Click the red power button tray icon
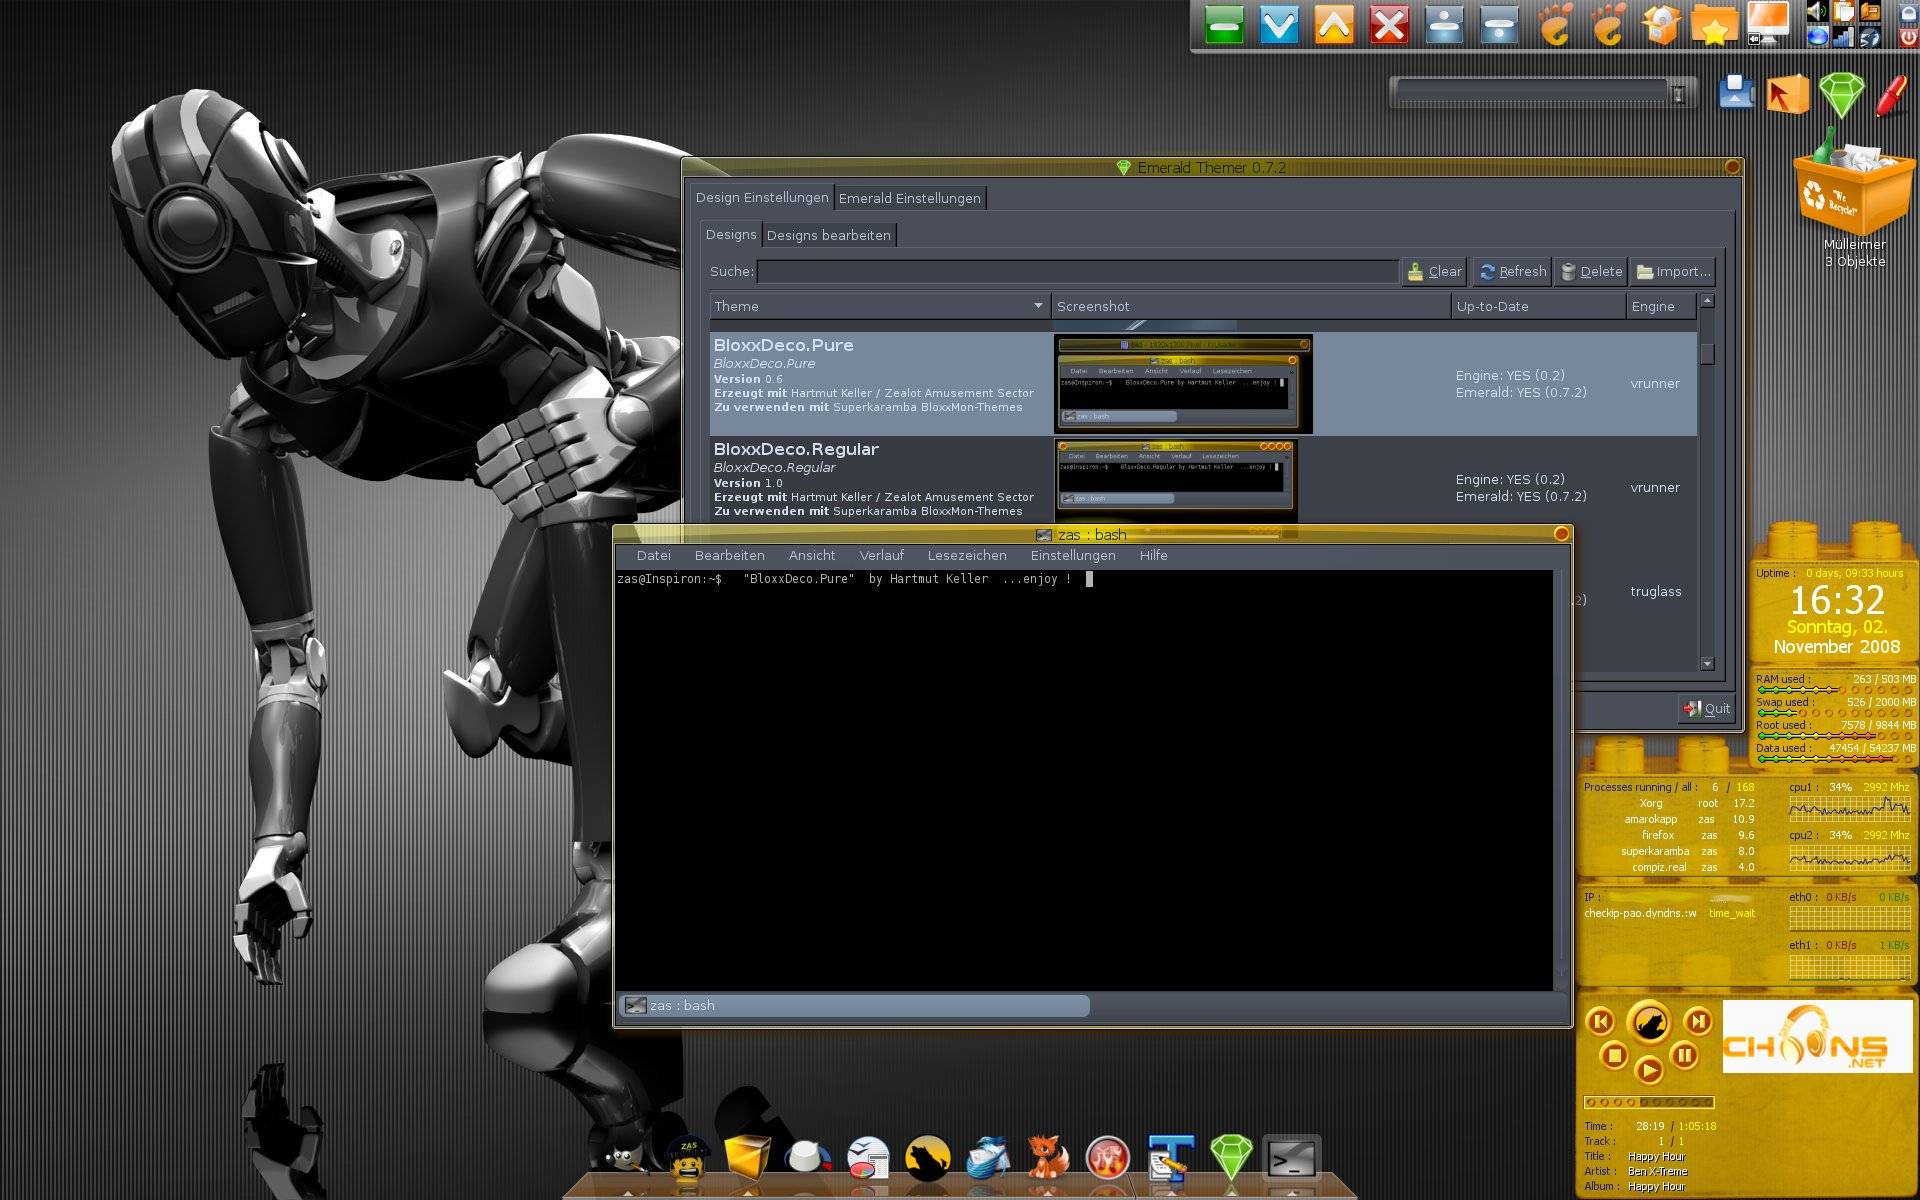1920x1200 pixels. [1908, 37]
